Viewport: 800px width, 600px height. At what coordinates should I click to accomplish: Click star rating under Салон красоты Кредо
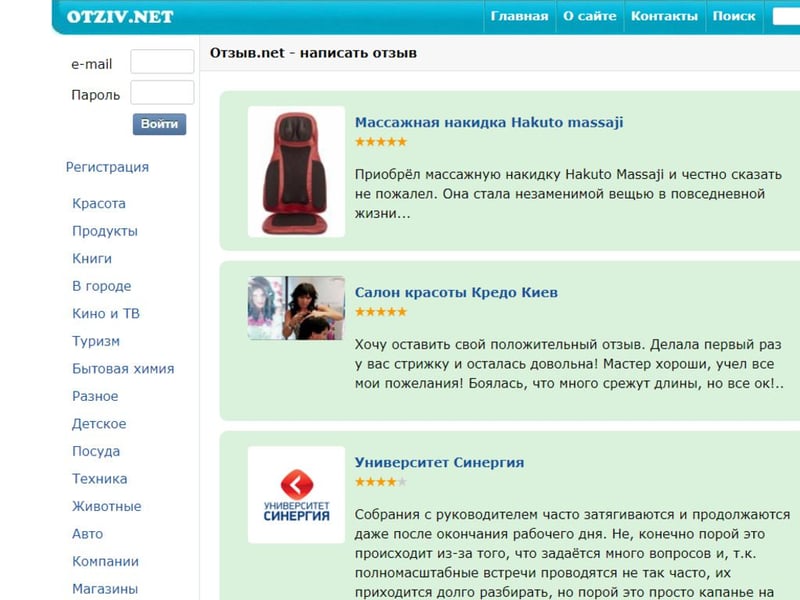(x=381, y=312)
